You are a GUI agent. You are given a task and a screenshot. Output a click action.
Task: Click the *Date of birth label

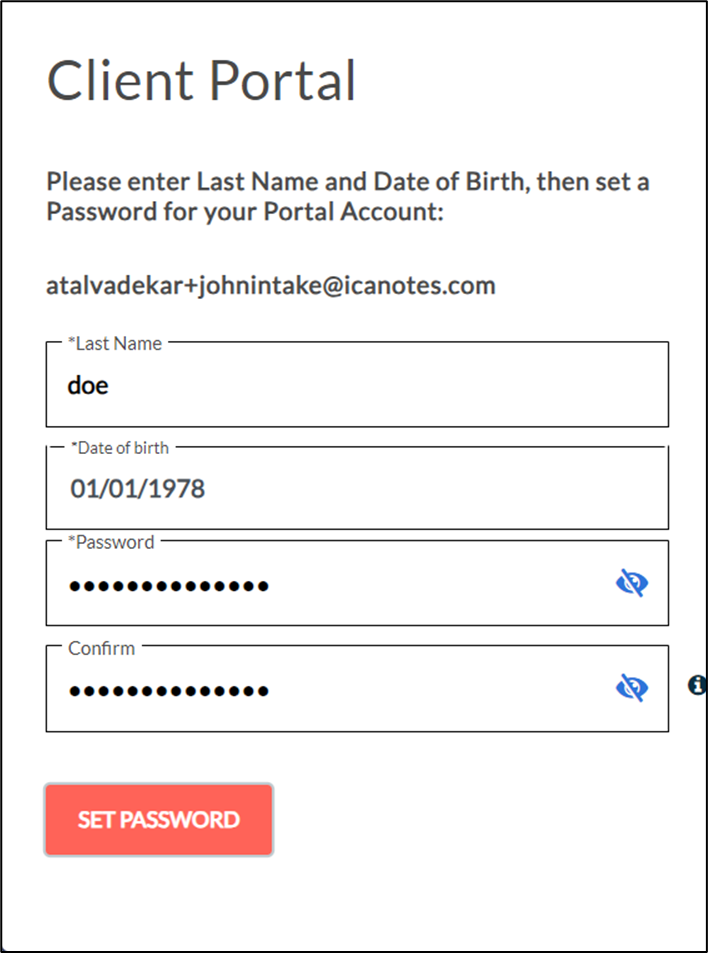pos(119,447)
